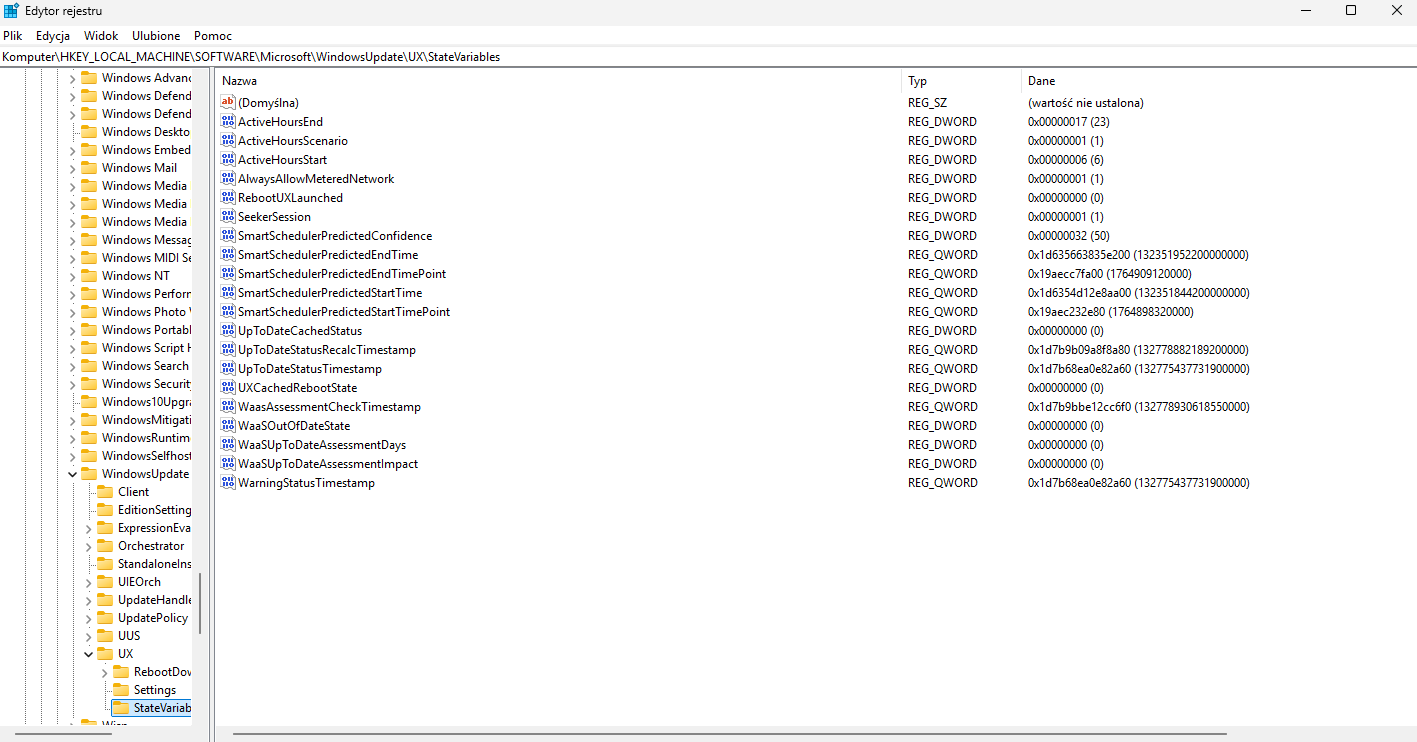
Task: Click the tree pane vertical scrollbar
Action: (x=200, y=603)
